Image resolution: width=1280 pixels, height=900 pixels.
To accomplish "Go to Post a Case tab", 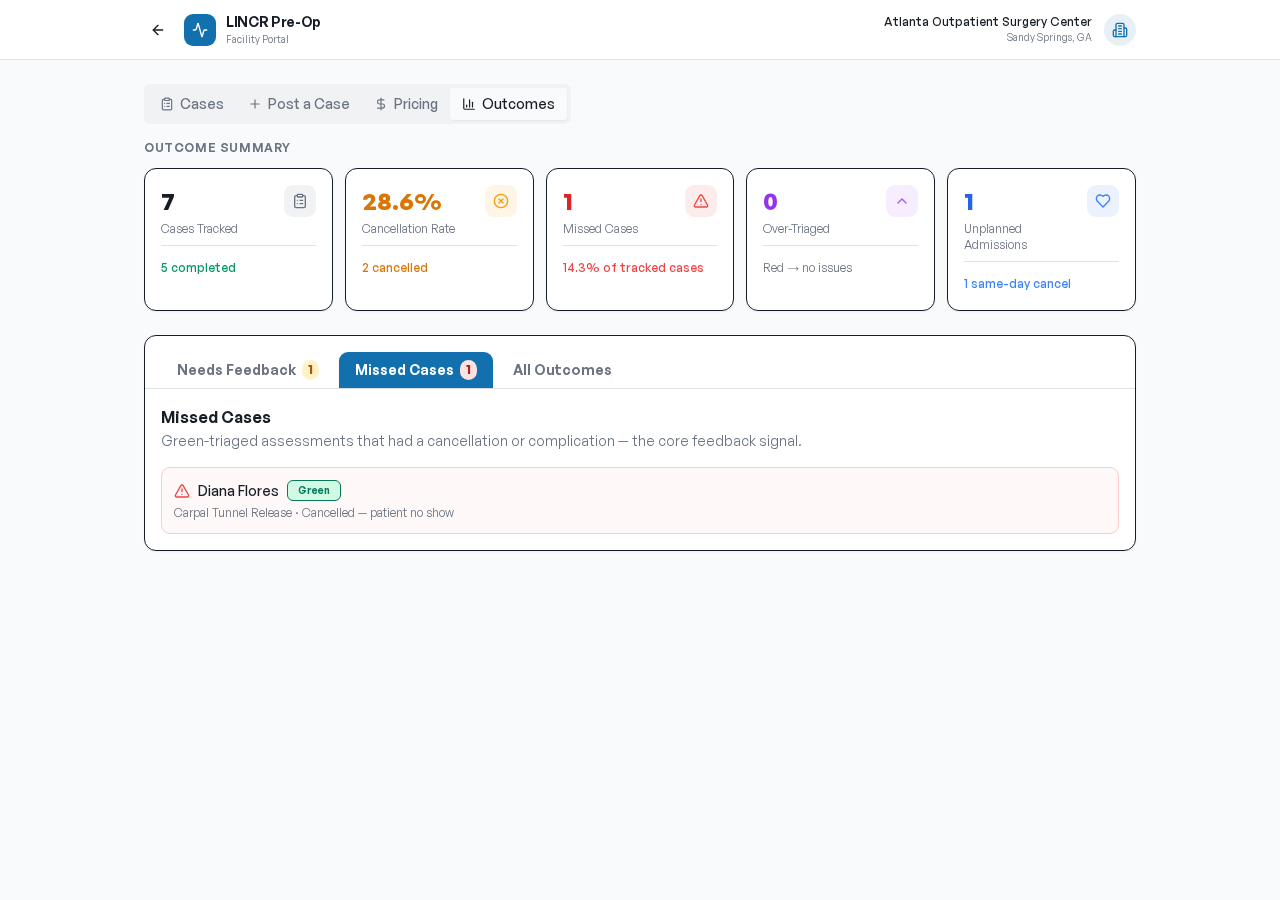I will 299,104.
